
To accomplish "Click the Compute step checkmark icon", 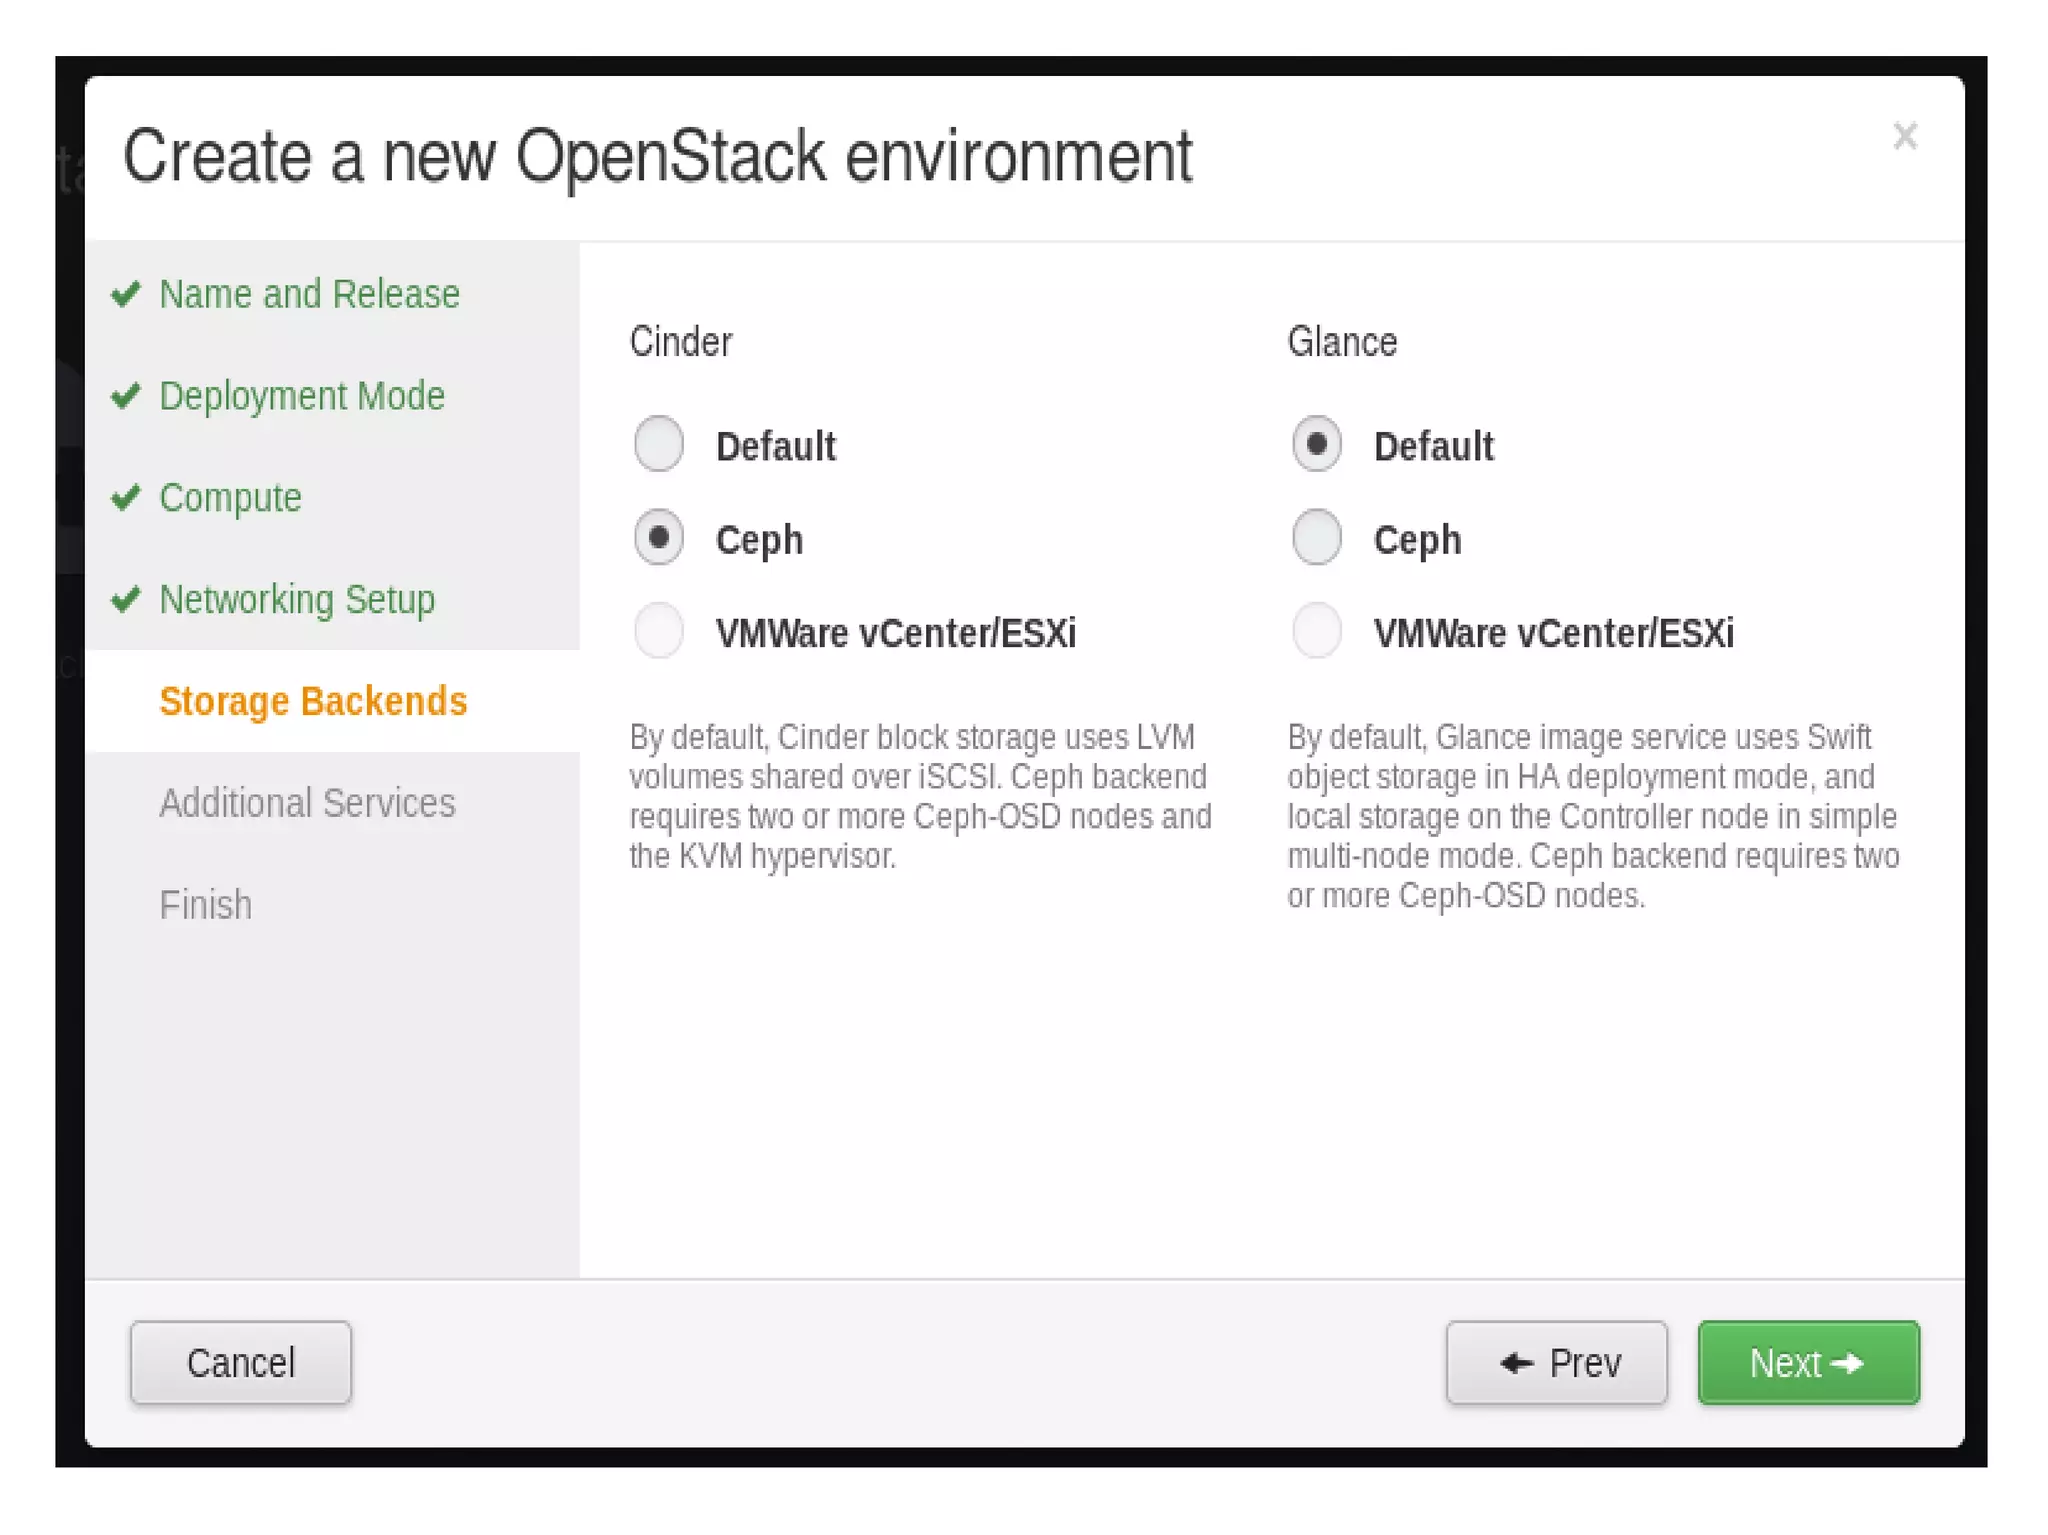I will 125,497.
